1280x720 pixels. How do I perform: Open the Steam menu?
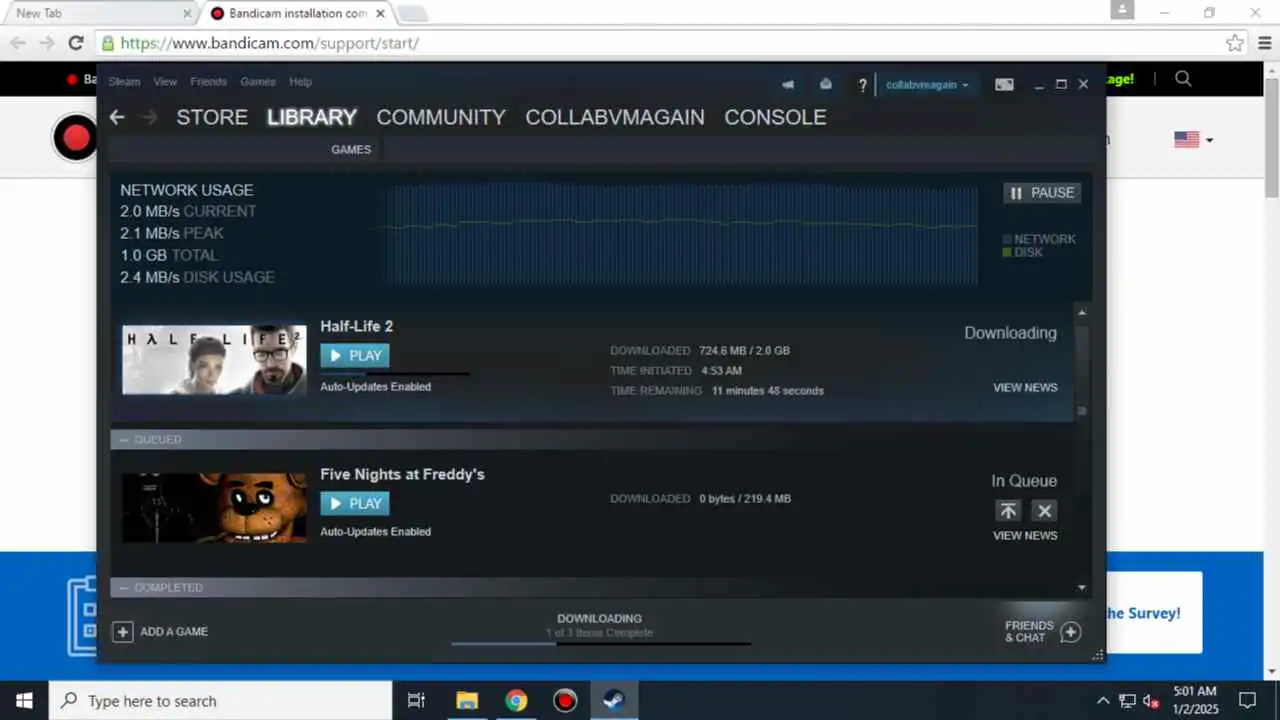(x=124, y=82)
